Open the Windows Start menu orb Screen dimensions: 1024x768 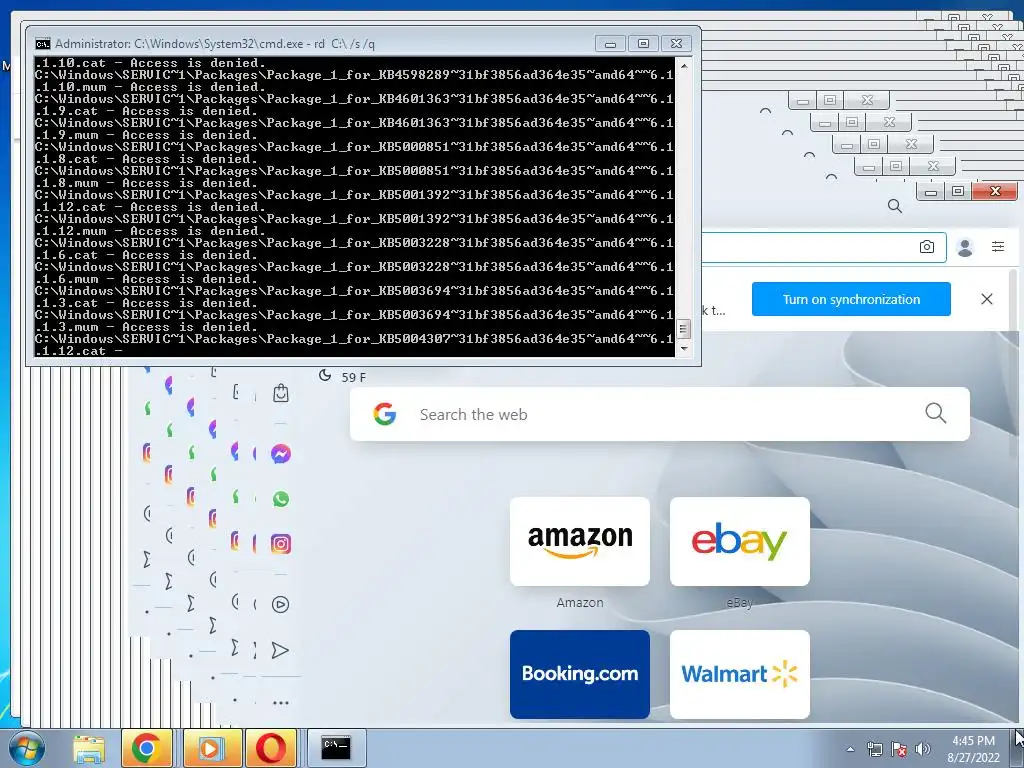[x=27, y=748]
